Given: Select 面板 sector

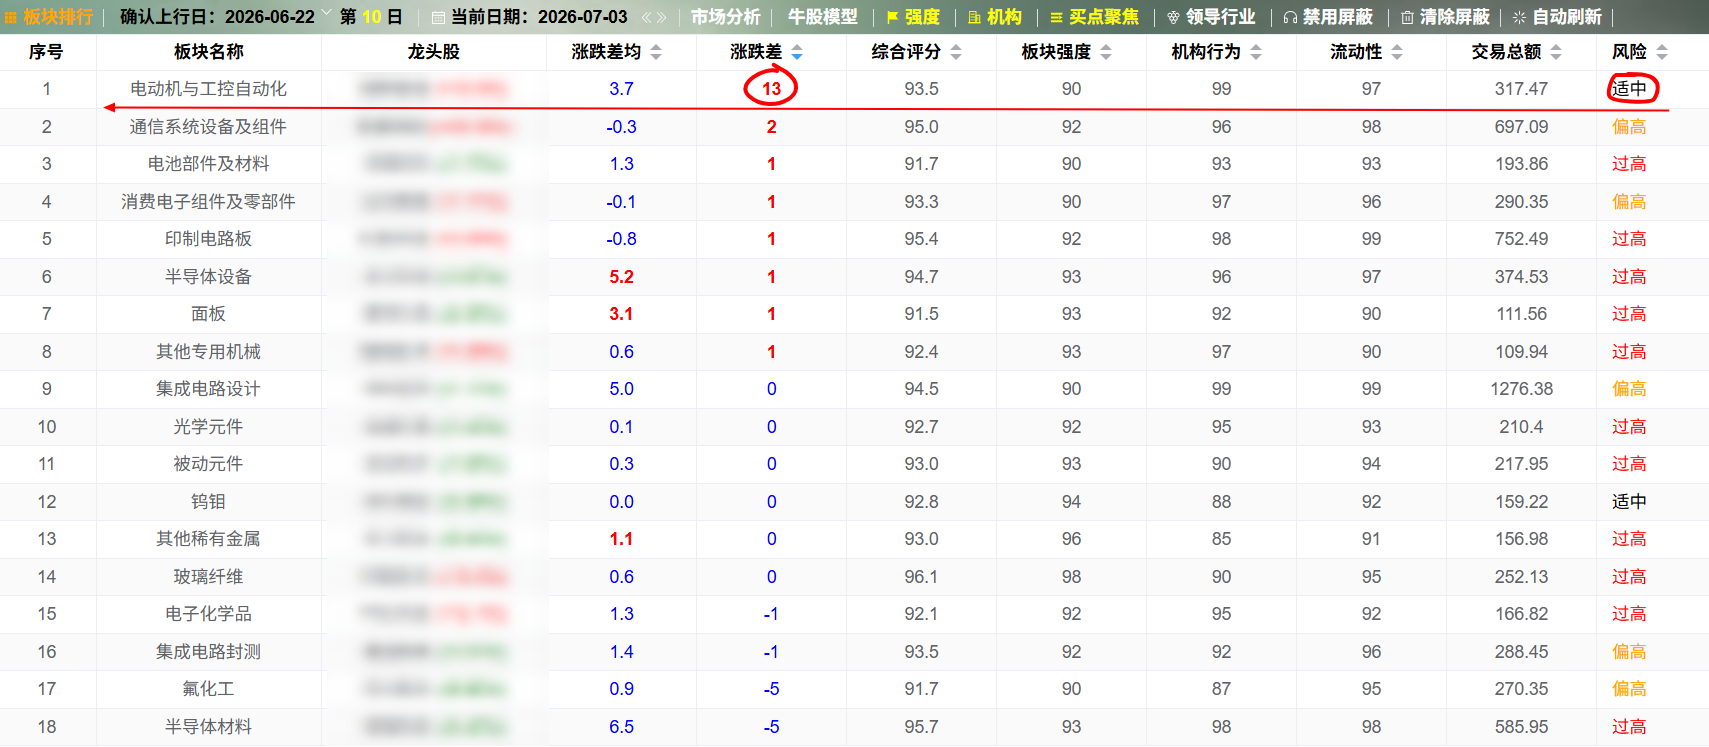Looking at the screenshot, I should [208, 314].
